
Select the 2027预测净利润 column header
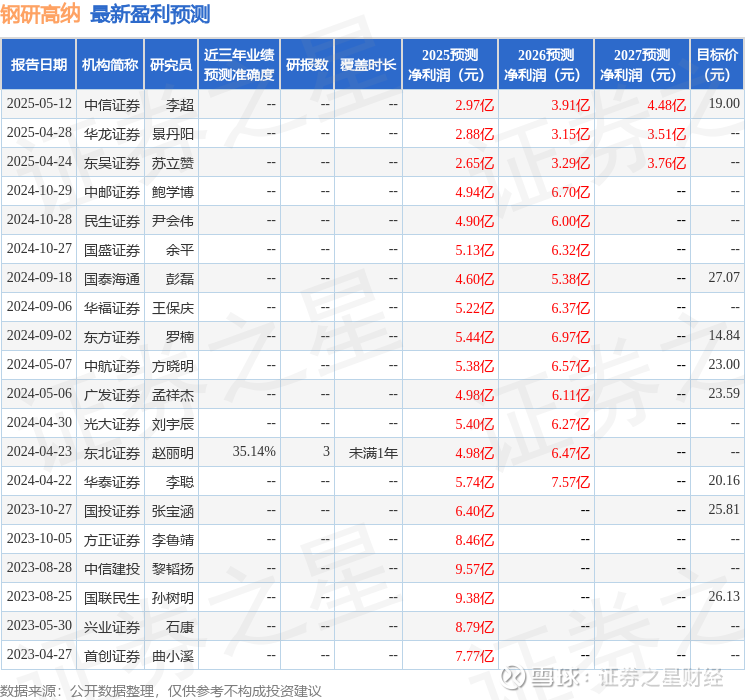pos(642,65)
